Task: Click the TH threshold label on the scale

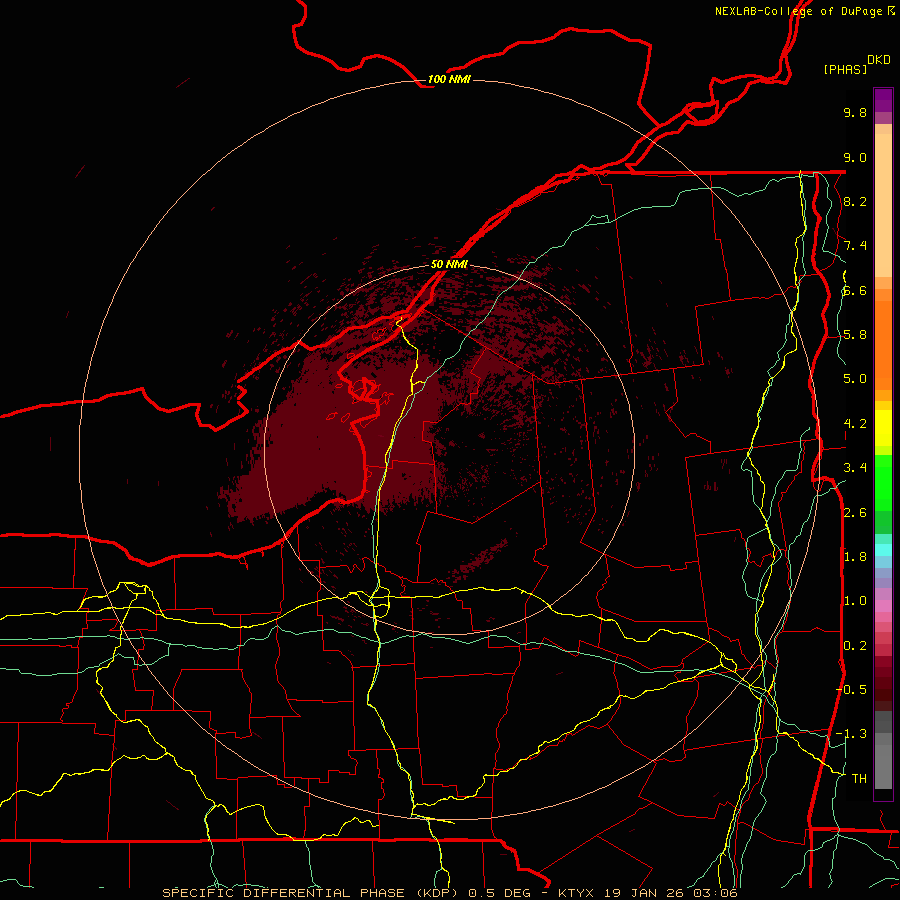Action: point(859,779)
